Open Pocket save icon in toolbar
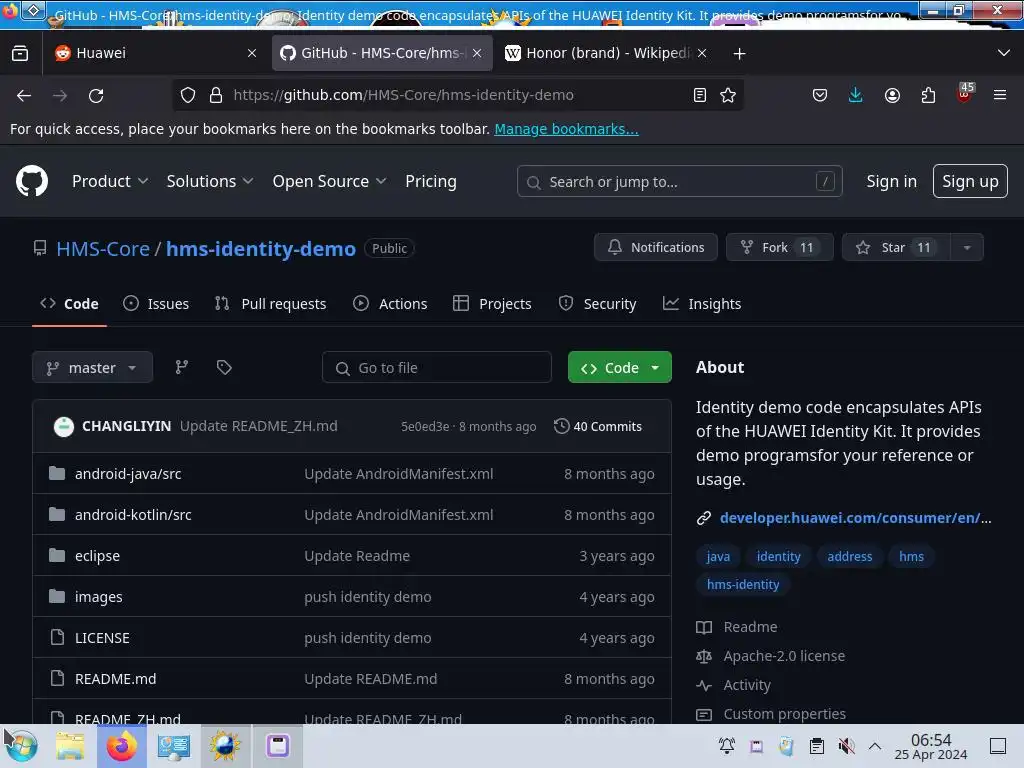The height and width of the screenshot is (768, 1024). click(820, 95)
